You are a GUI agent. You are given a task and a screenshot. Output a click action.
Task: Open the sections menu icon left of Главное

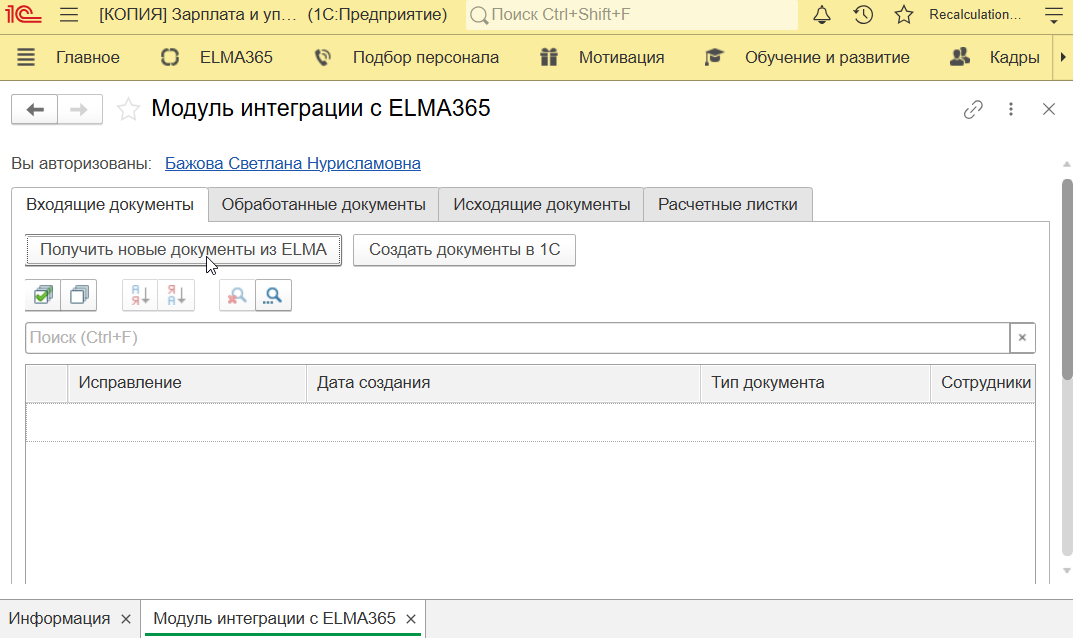(26, 57)
